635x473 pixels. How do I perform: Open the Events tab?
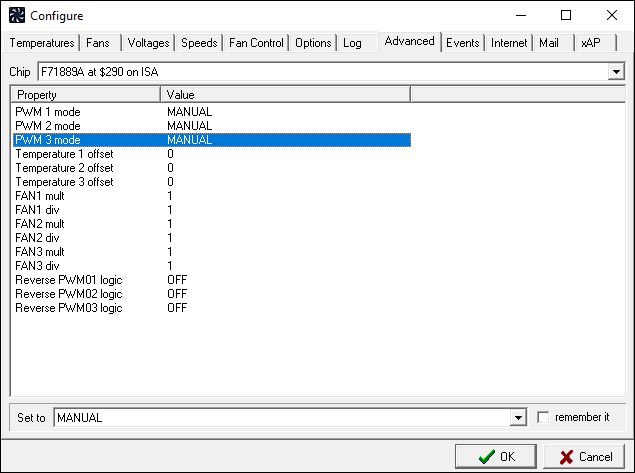(462, 43)
